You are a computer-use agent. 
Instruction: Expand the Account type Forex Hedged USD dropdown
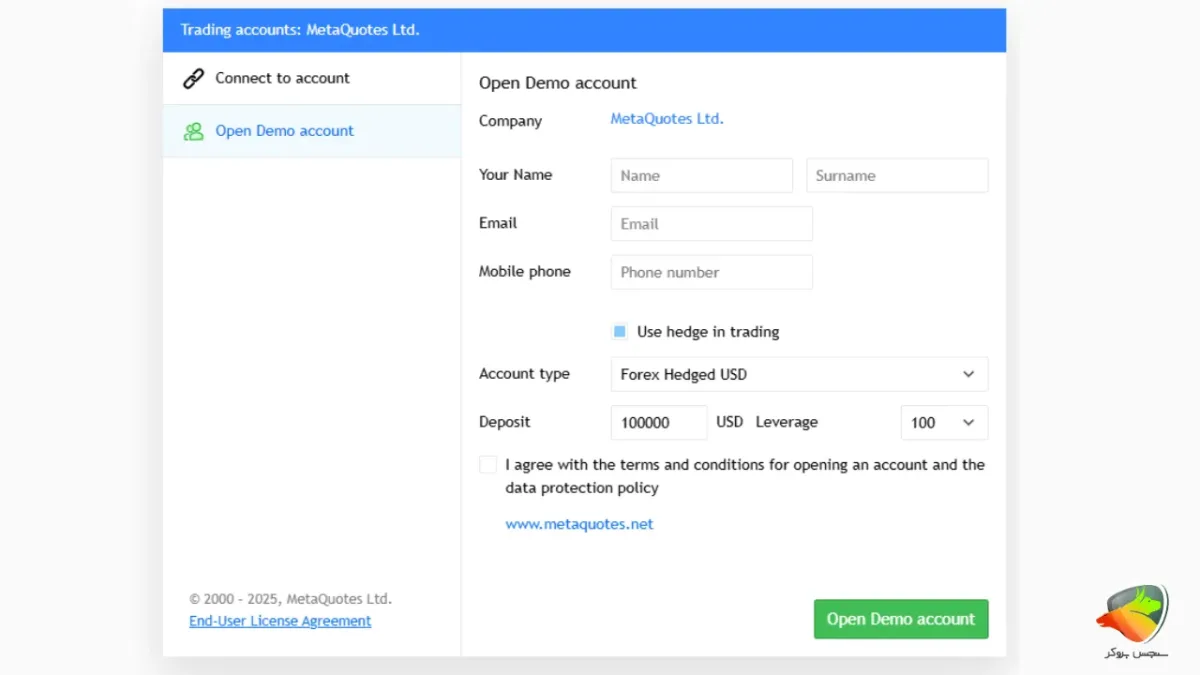[799, 374]
